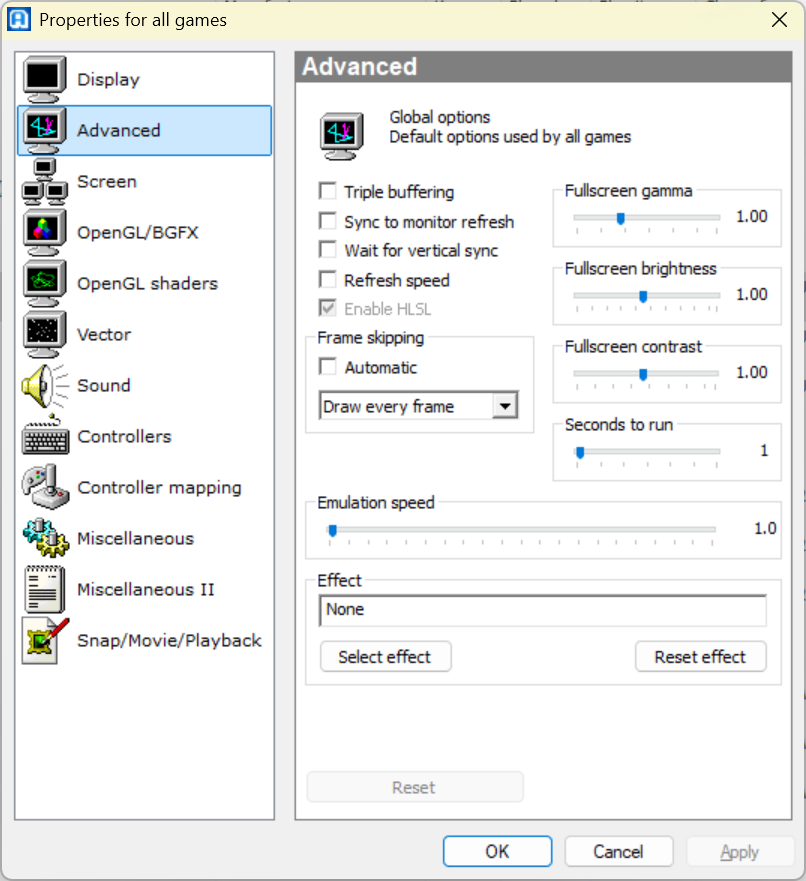Click the Vector starfield monitor icon
The height and width of the screenshot is (881, 806).
[x=44, y=334]
